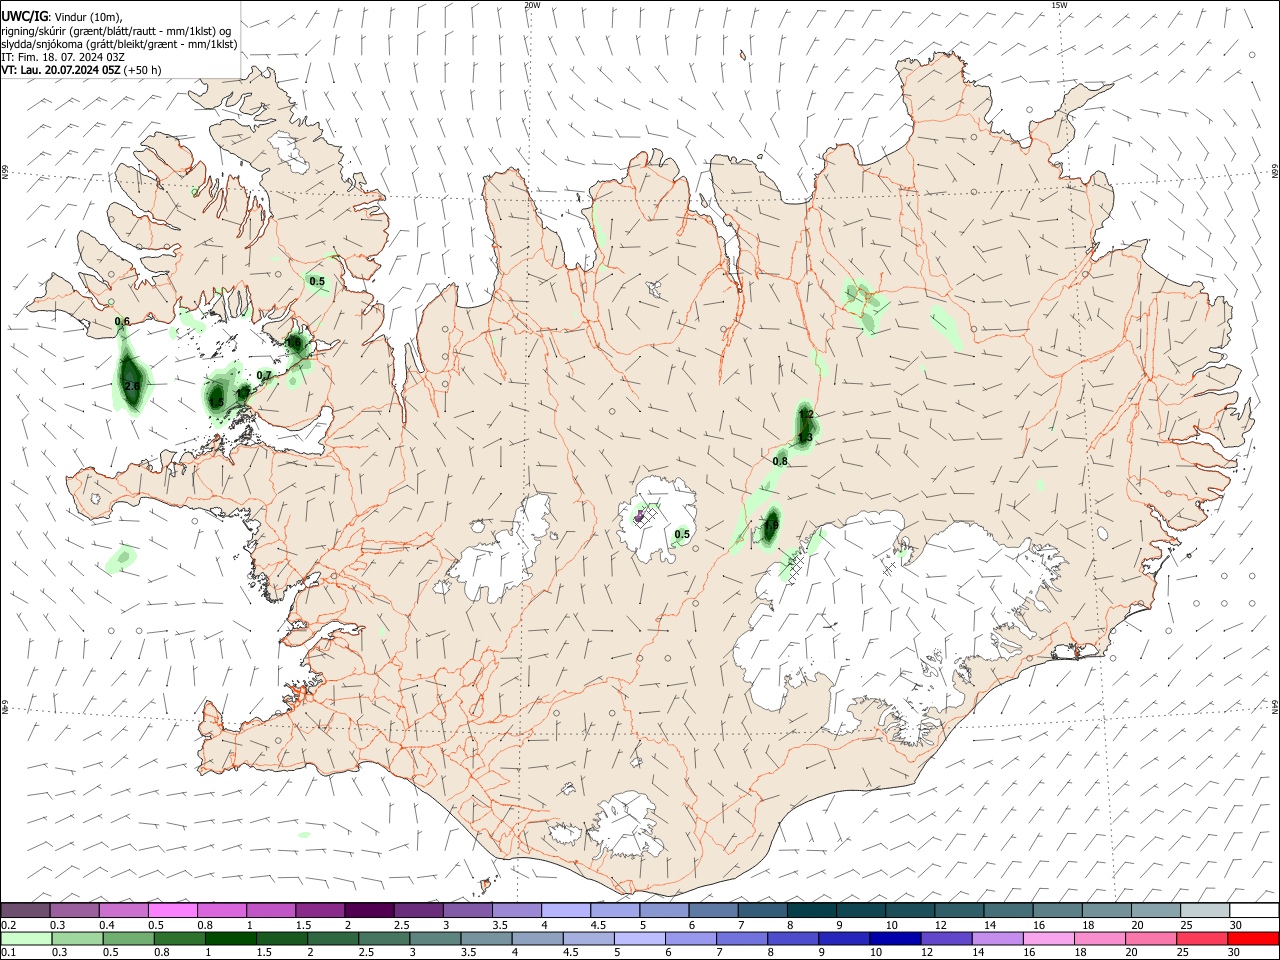Click the UWC/IG title in the header
The image size is (1280, 960).
pyautogui.click(x=24, y=16)
